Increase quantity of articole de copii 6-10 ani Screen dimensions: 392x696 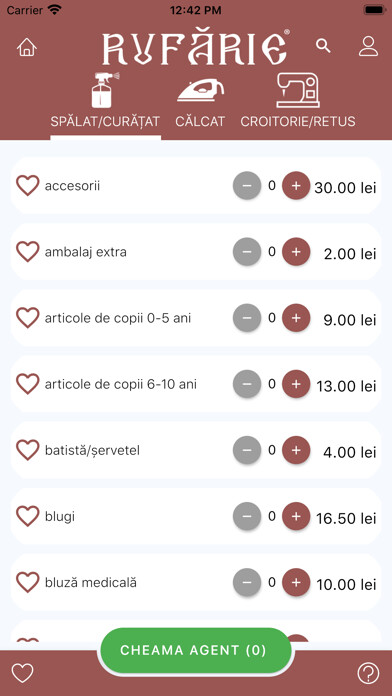pyautogui.click(x=296, y=384)
